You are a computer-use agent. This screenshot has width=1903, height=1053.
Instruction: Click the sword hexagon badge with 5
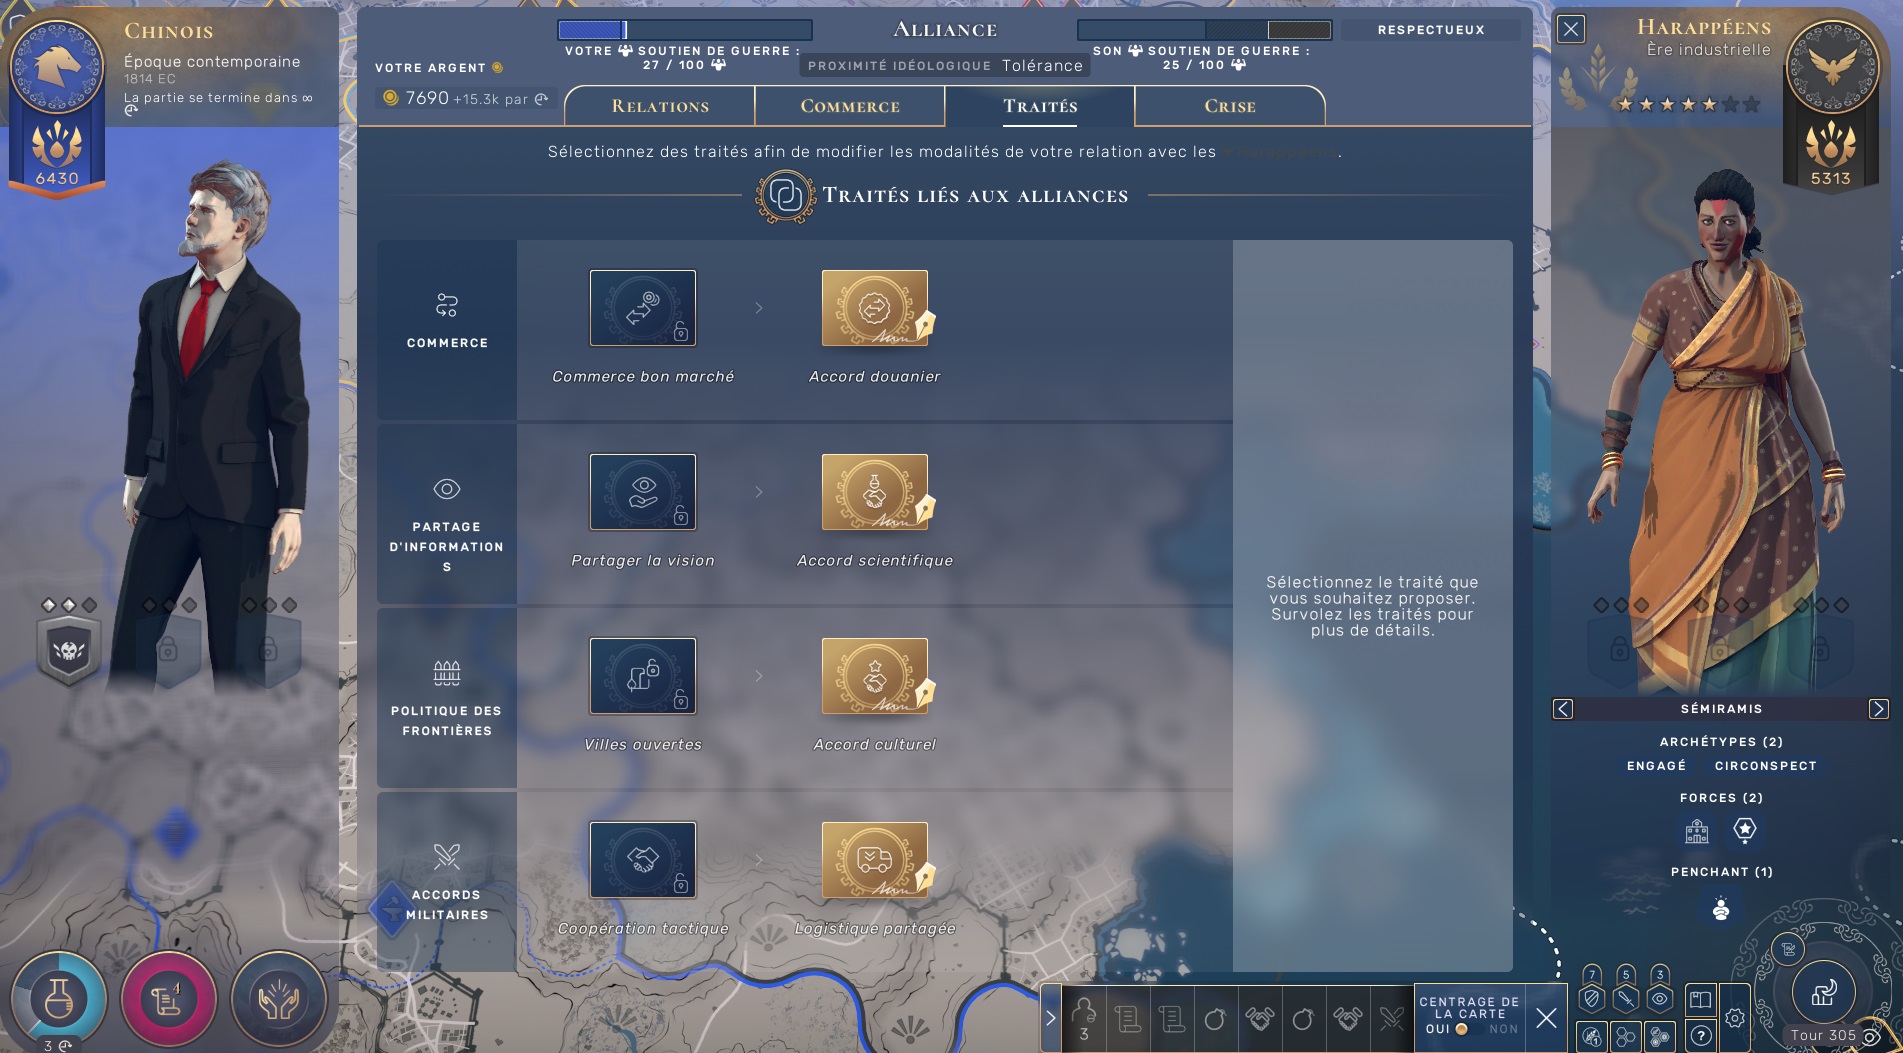[1626, 997]
